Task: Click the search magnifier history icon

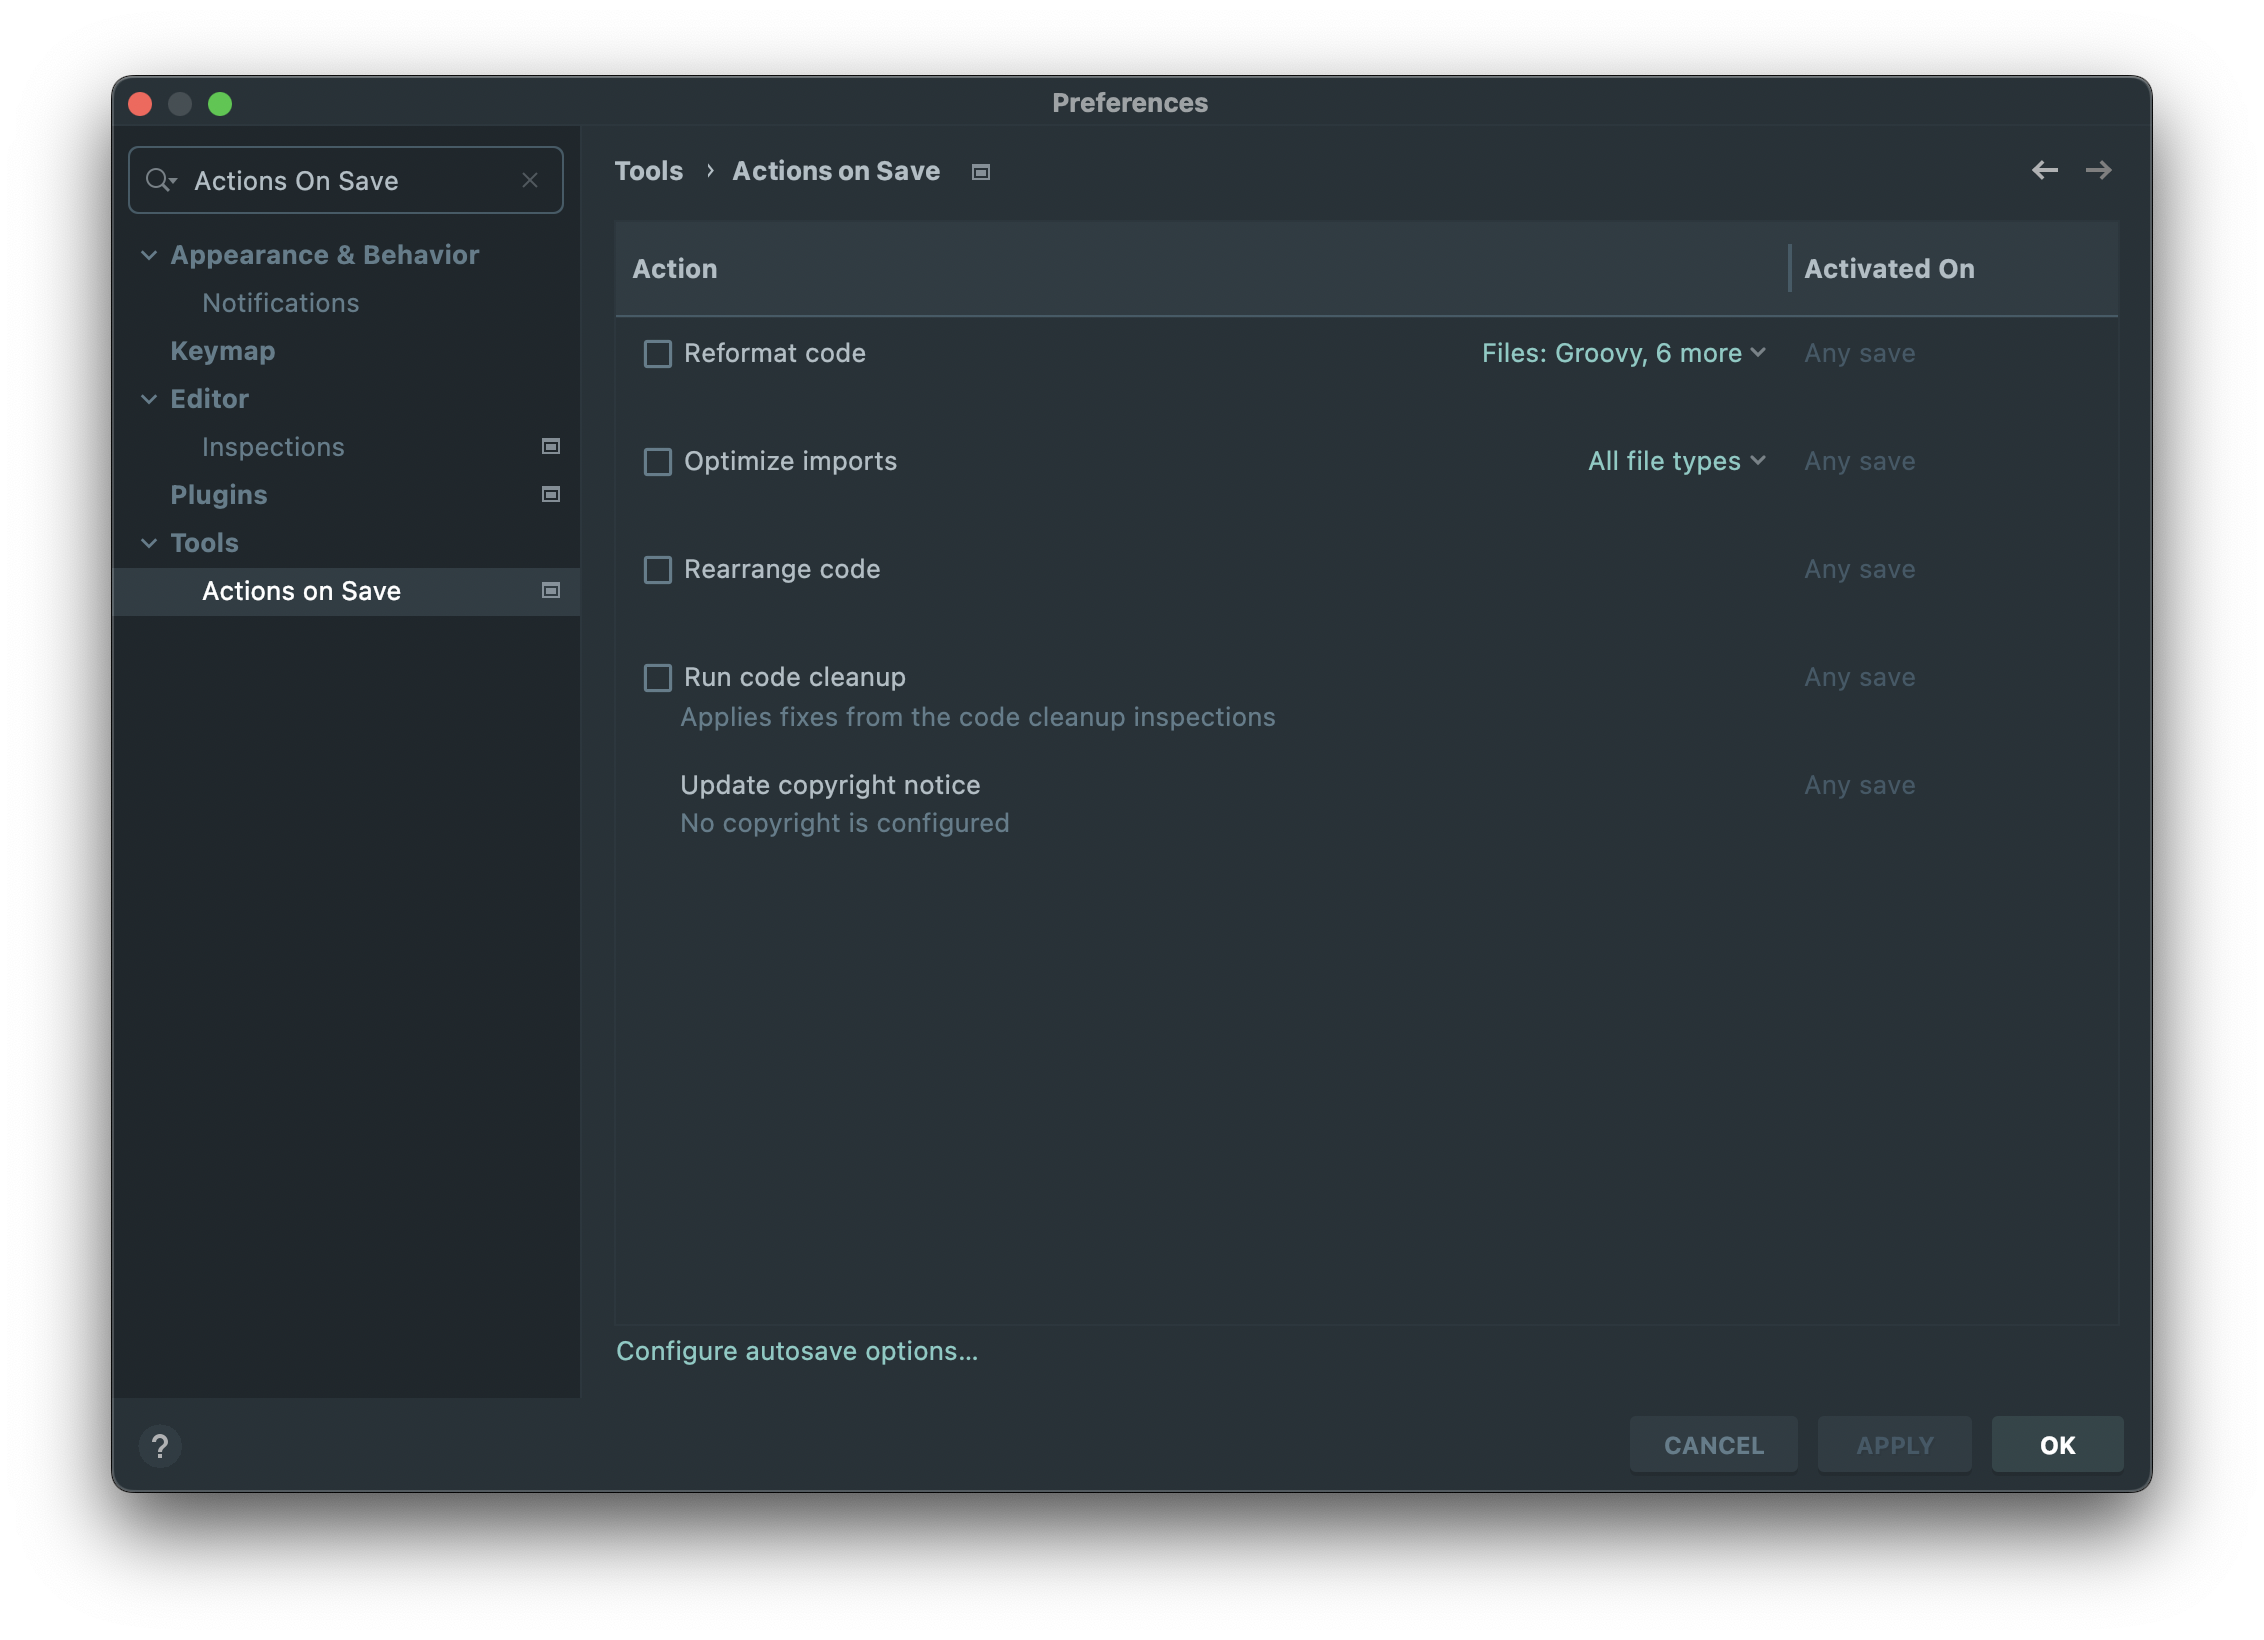Action: click(x=160, y=180)
